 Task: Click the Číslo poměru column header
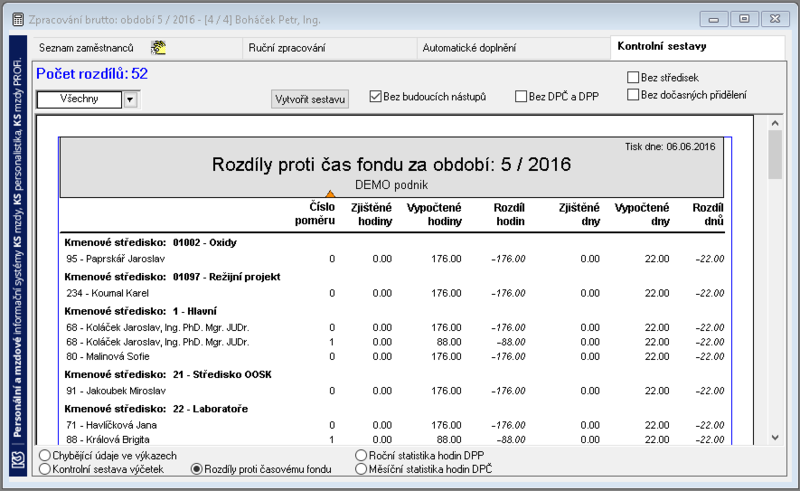point(315,214)
